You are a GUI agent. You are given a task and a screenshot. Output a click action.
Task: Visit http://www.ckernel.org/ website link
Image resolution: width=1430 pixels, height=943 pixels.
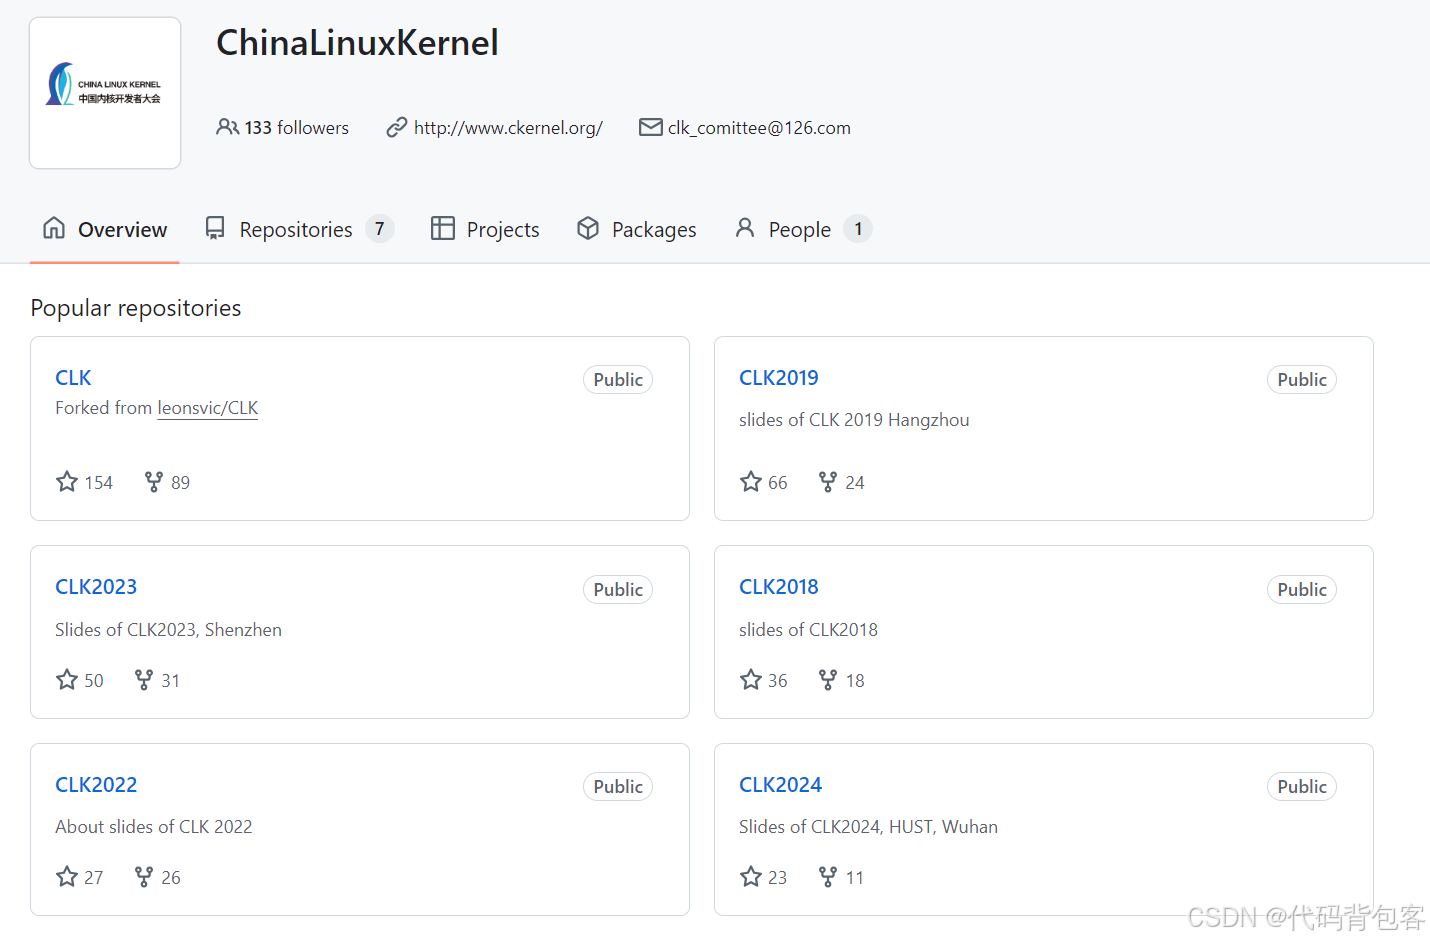tap(508, 128)
